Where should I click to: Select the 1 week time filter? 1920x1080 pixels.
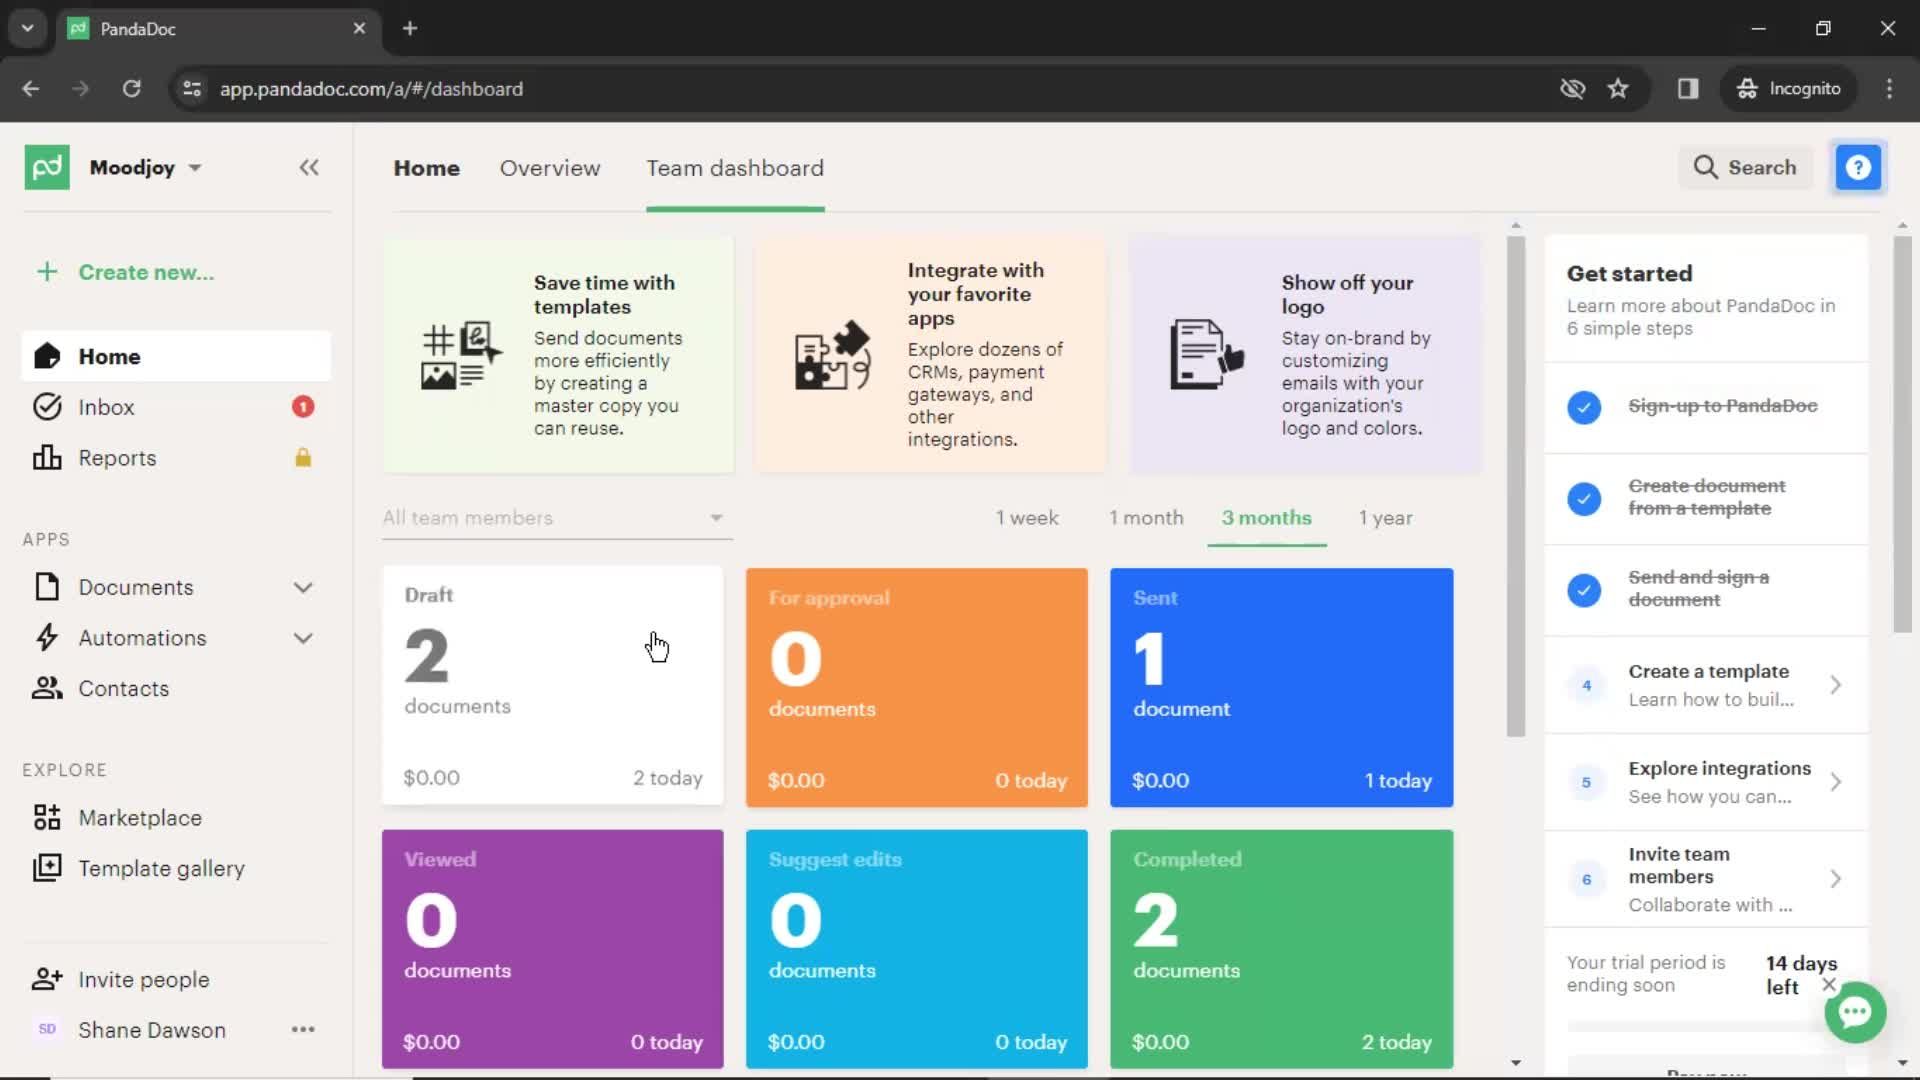1029,517
